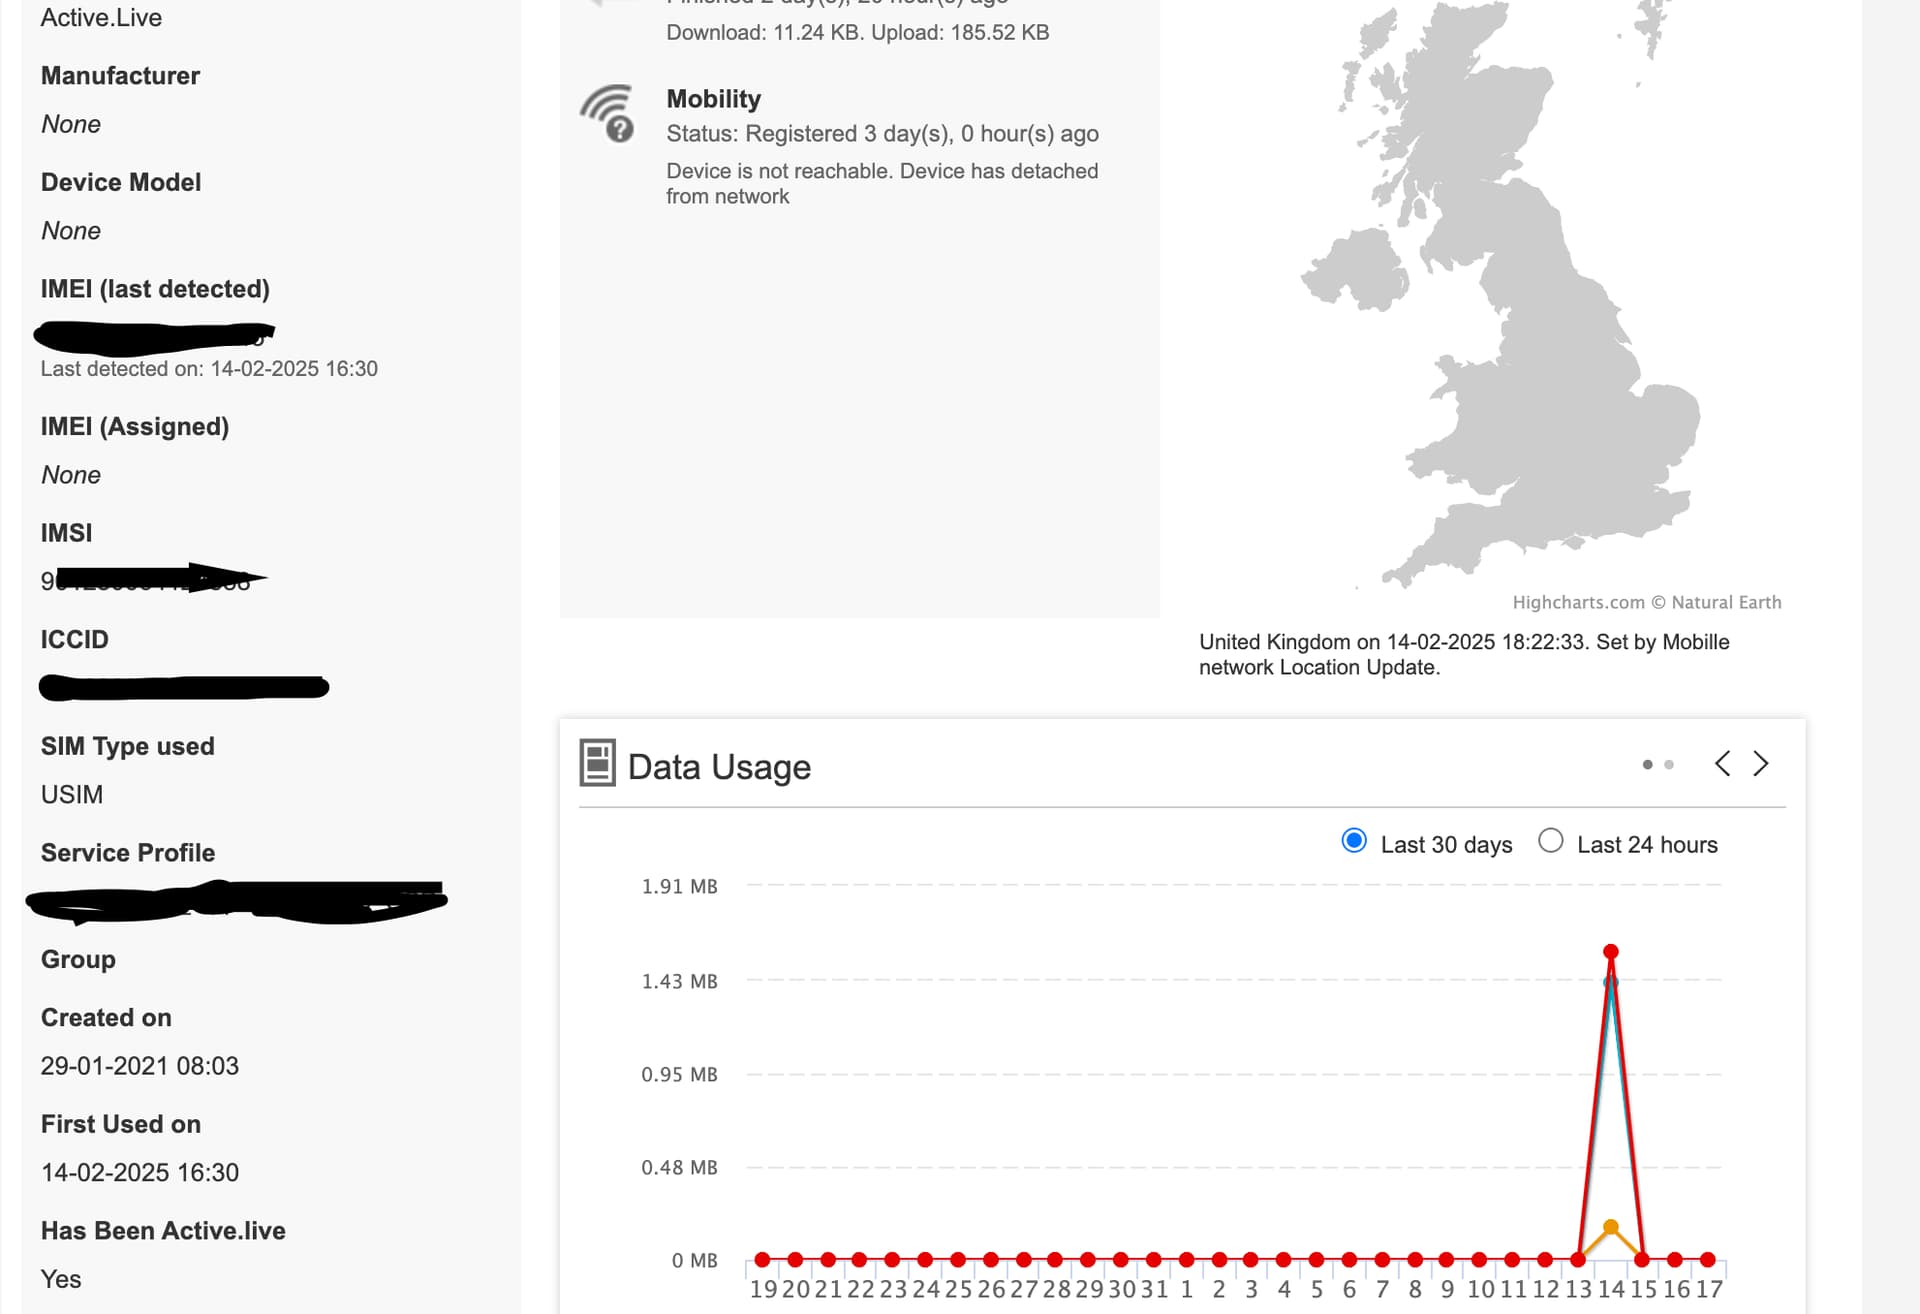Click the Mobility signal status icon
The height and width of the screenshot is (1314, 1920).
click(607, 114)
